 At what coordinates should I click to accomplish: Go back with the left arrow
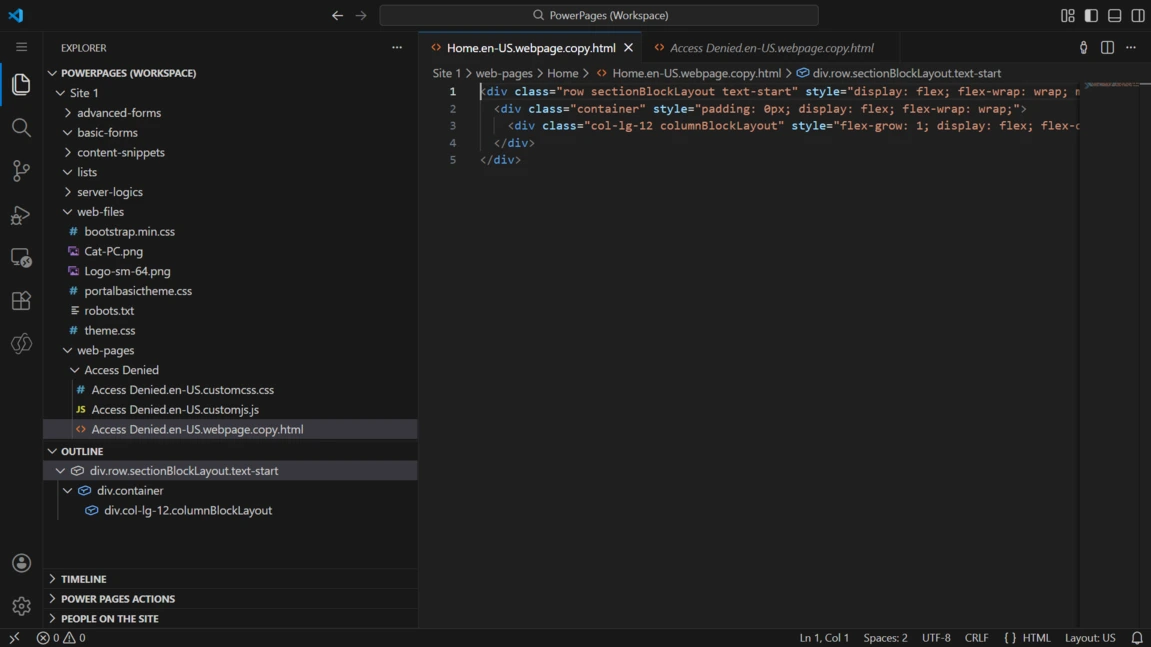click(x=337, y=15)
